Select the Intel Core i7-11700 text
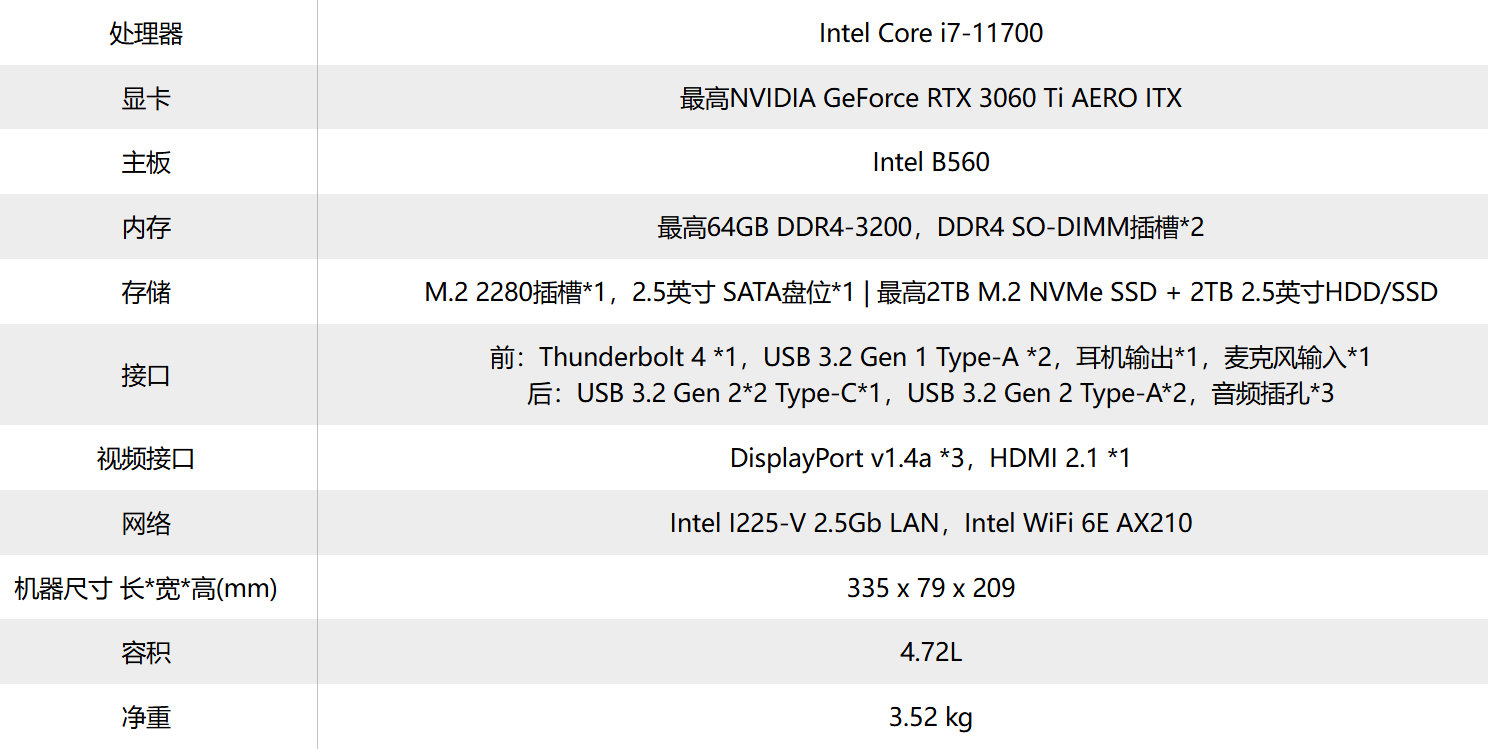Screen dimensions: 1488x749 931,33
